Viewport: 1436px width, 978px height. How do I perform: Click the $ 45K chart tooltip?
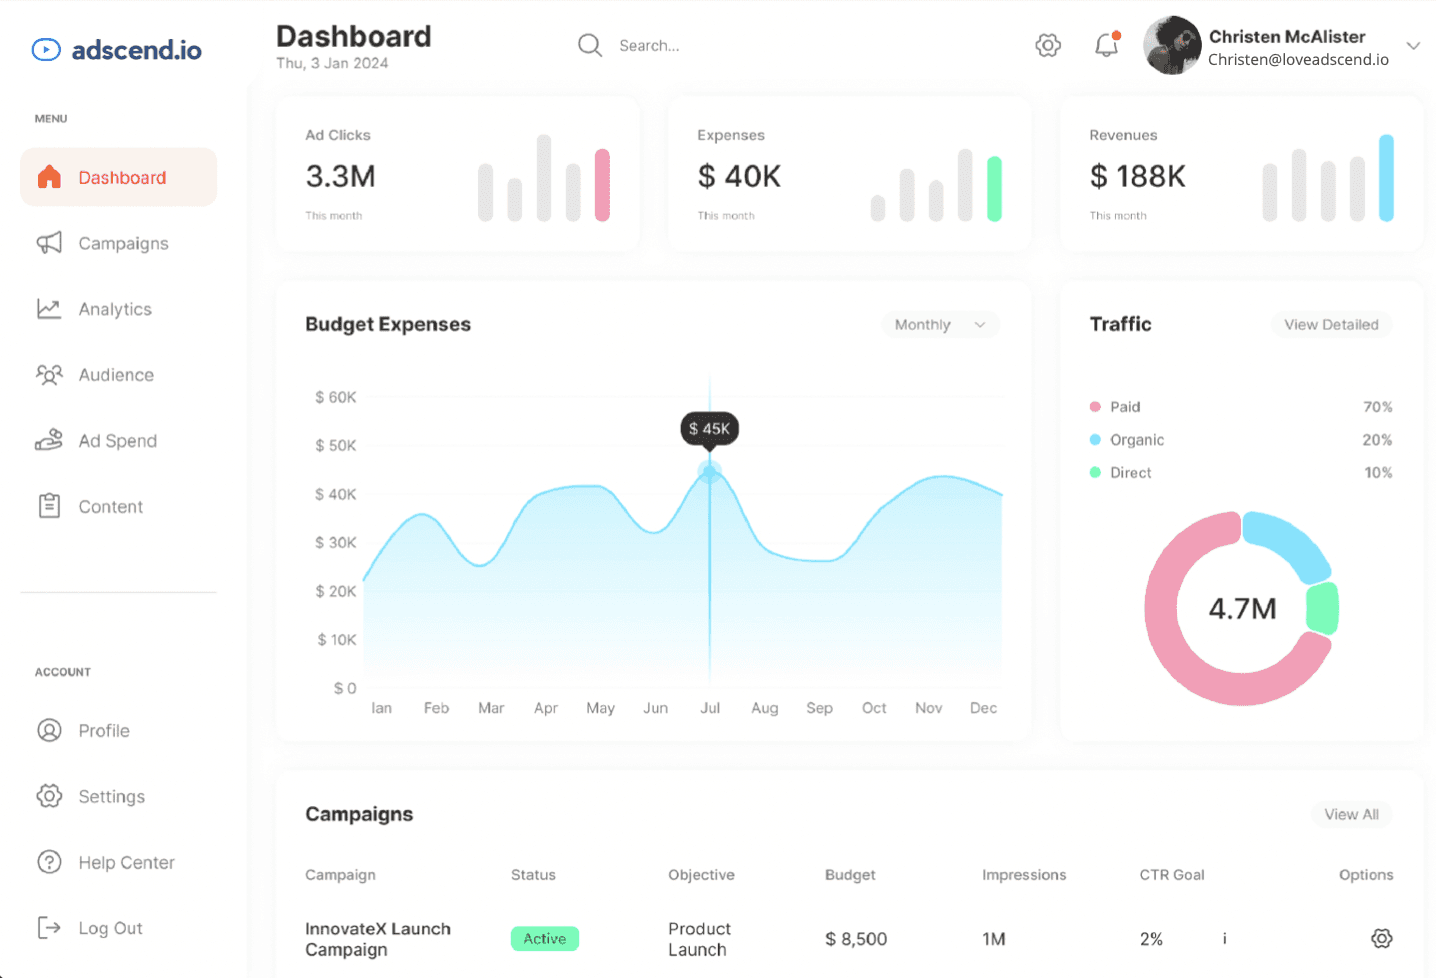pos(709,428)
